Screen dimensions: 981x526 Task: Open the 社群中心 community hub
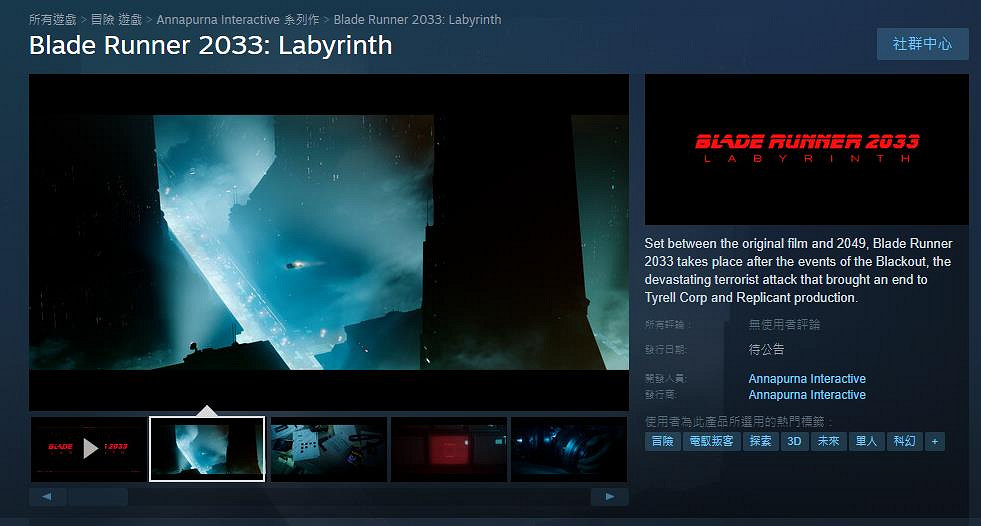(x=922, y=44)
